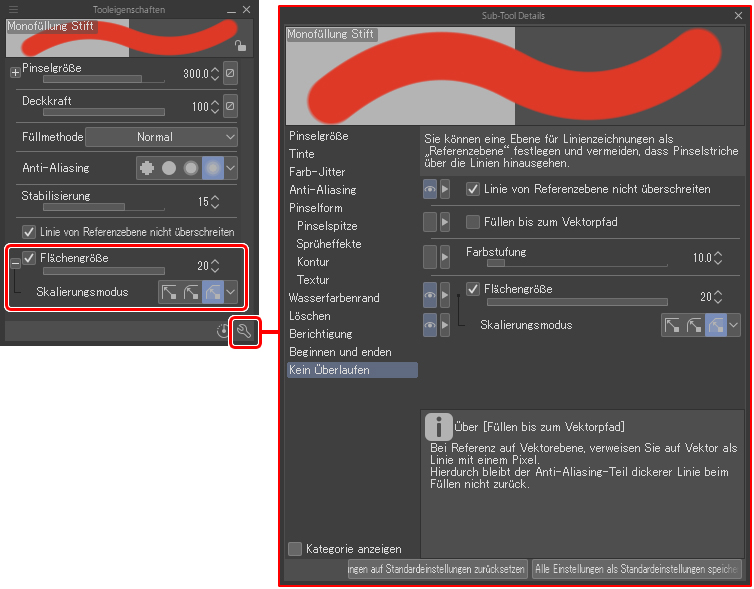Viewport: 754px width, 589px height.
Task: Select the first Anti-Aliasing option icon in Tooleigenschaften
Action: click(x=148, y=168)
